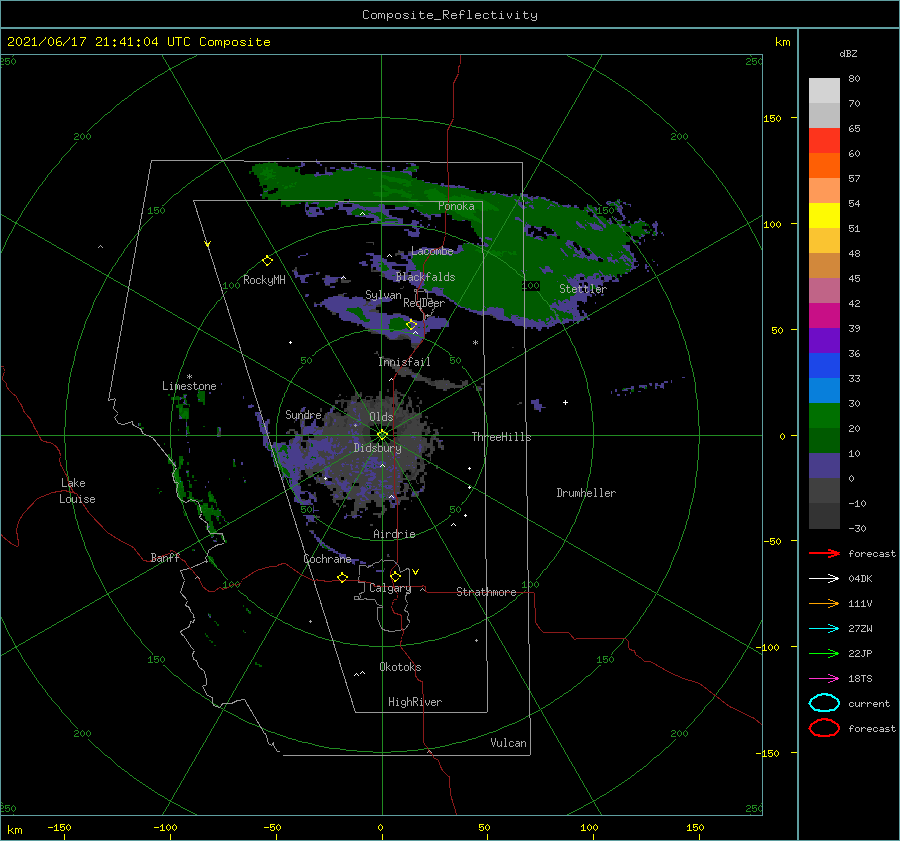Click the Blackfalds city label
This screenshot has width=900, height=841.
point(425,277)
